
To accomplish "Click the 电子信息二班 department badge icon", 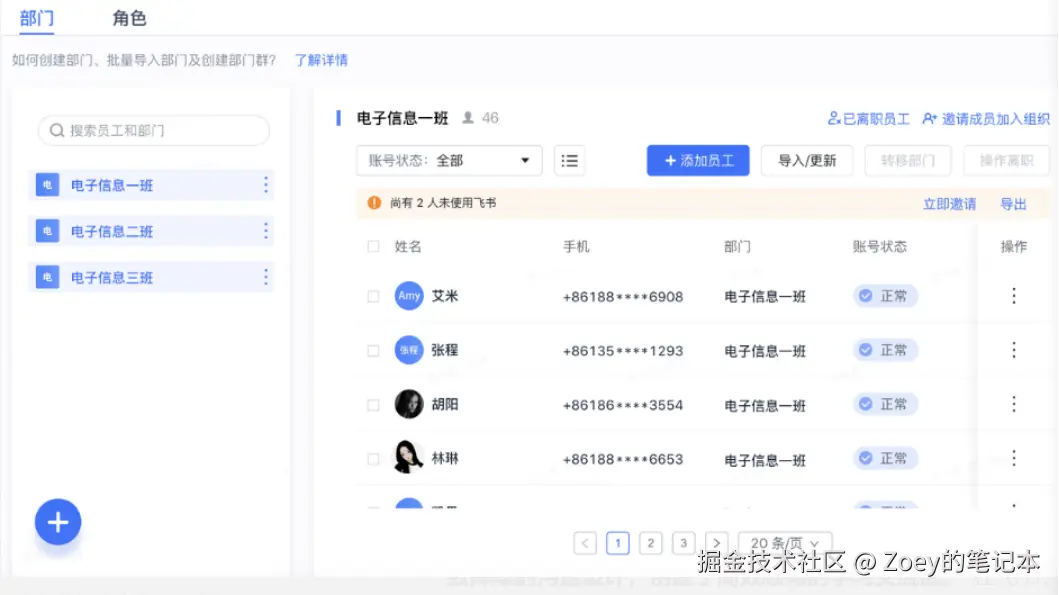I will (47, 231).
